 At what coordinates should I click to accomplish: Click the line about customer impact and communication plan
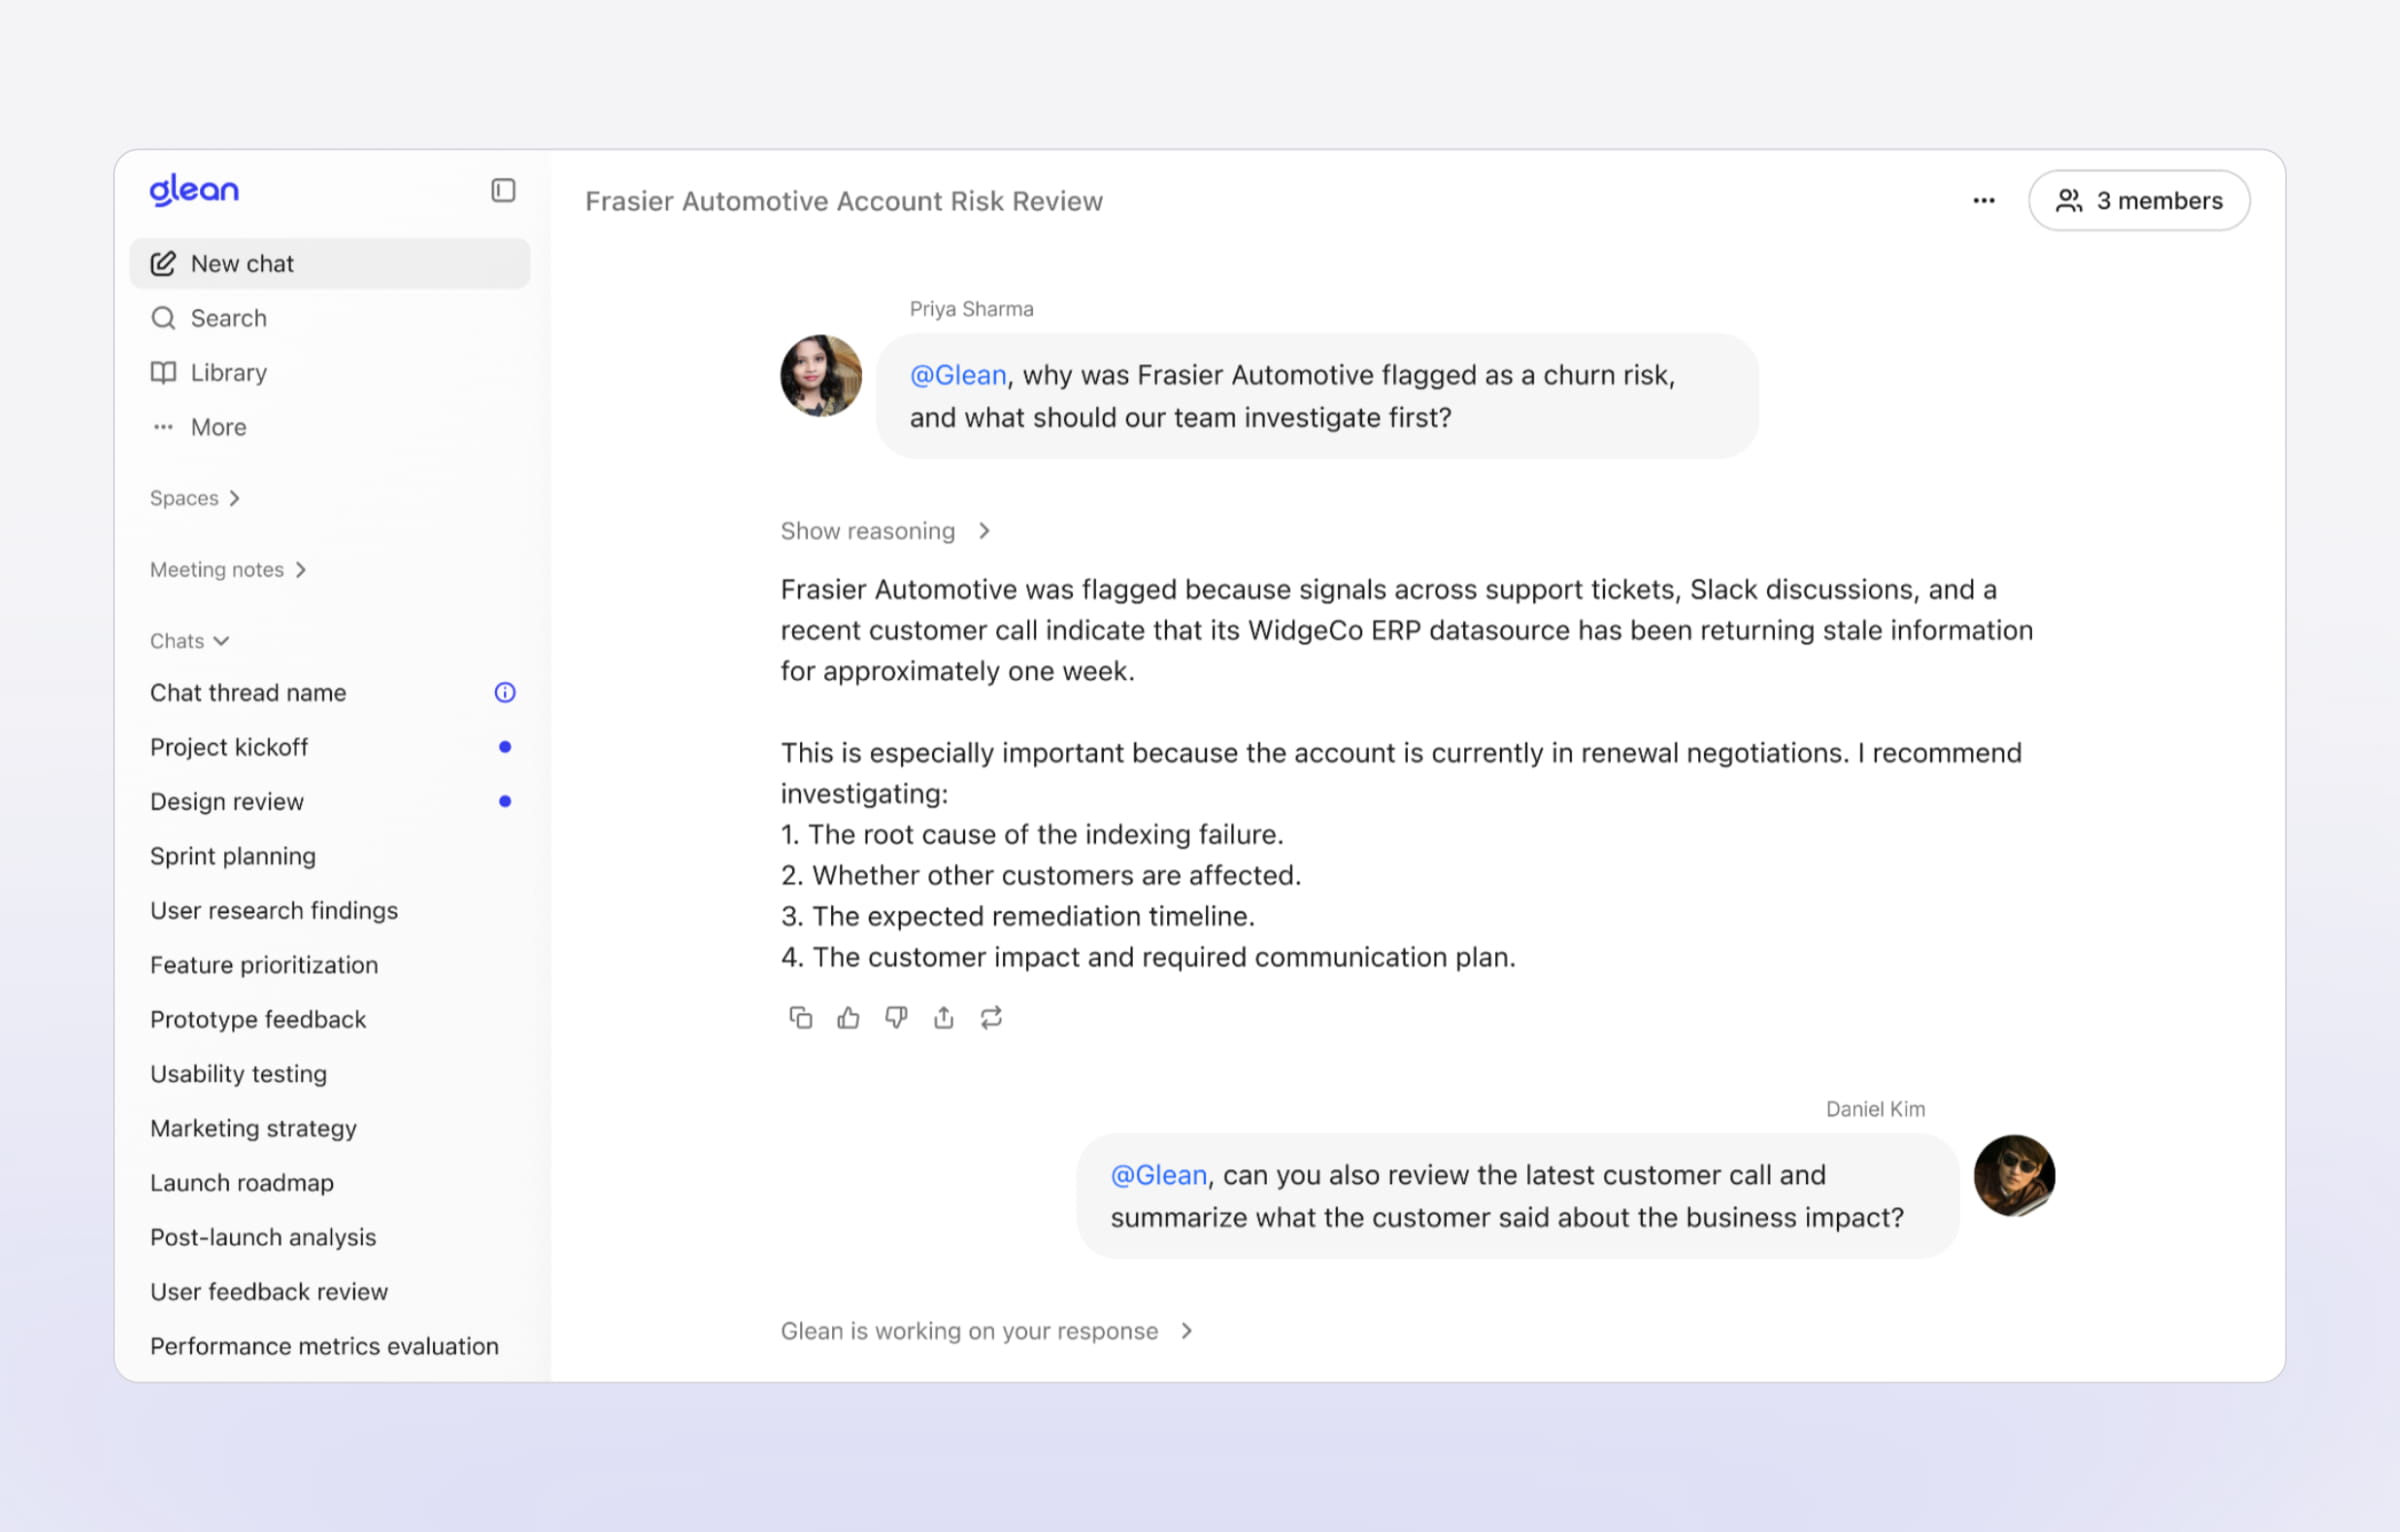[1148, 957]
